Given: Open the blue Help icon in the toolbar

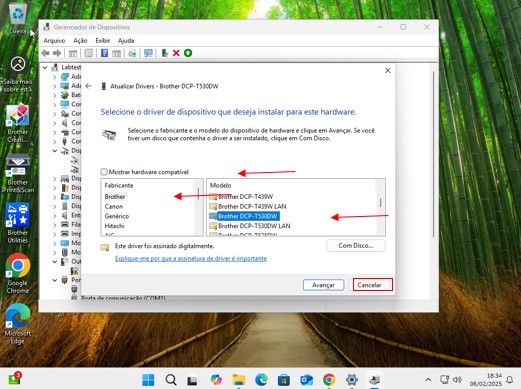Looking at the screenshot, I should click(x=104, y=53).
